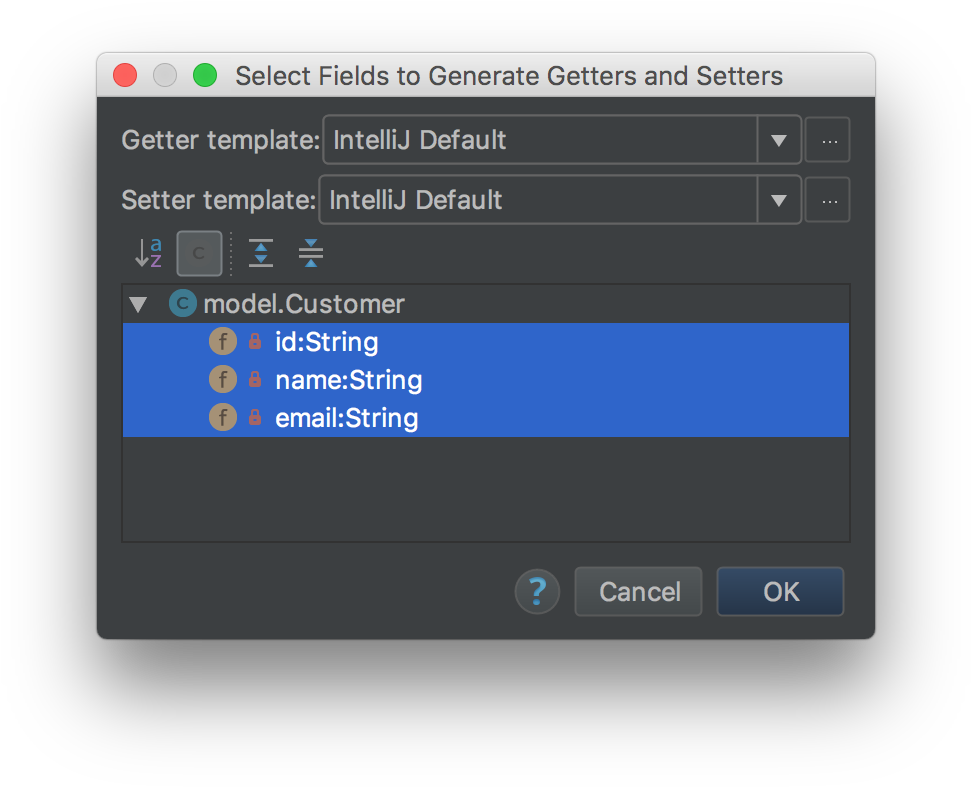971x787 pixels.
Task: Select the id:String field
Action: pos(327,341)
